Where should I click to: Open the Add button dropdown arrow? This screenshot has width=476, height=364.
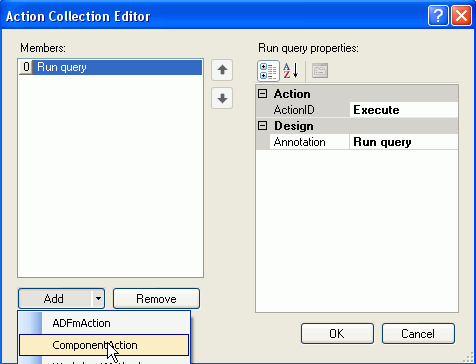click(98, 299)
